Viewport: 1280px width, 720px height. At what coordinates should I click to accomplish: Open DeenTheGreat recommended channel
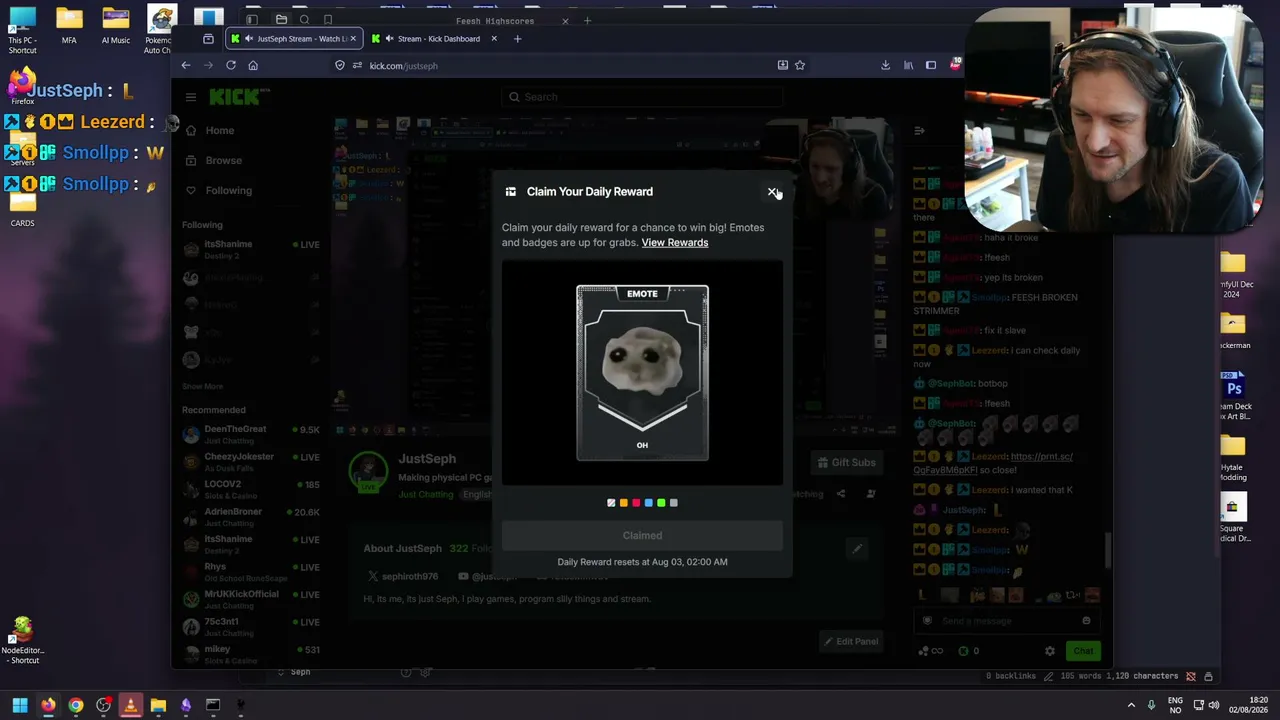tap(251, 434)
